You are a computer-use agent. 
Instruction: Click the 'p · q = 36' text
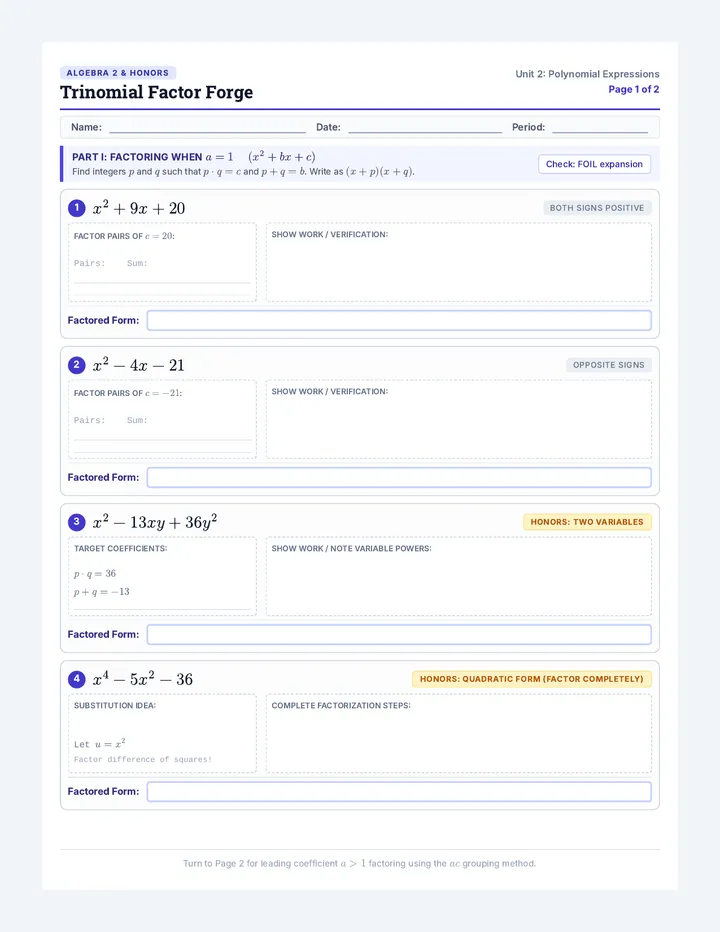point(95,574)
